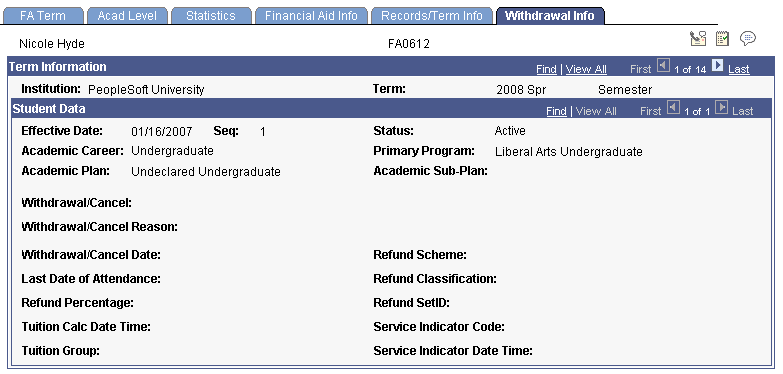Image resolution: width=783 pixels, height=374 pixels.
Task: Click Last link in Student Data header
Action: click(743, 111)
